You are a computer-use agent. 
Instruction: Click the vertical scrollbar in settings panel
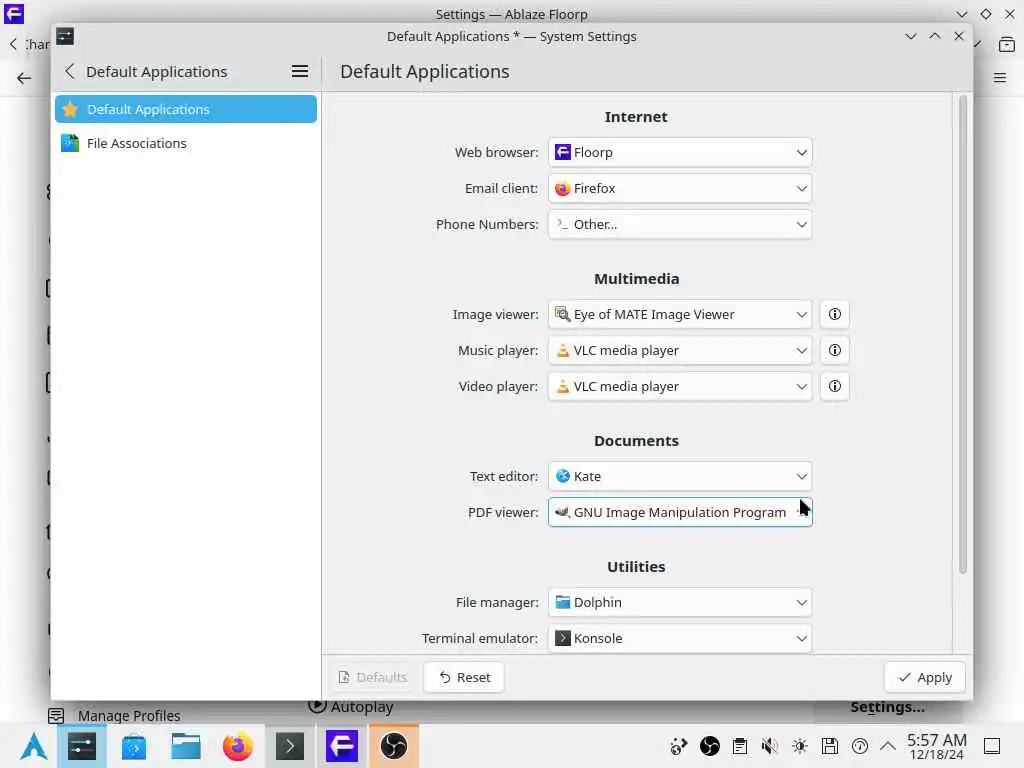click(963, 334)
